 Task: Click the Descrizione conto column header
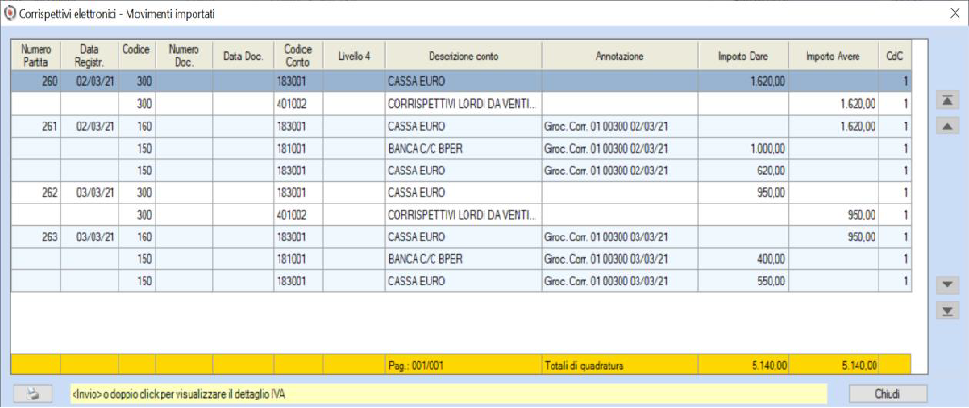pos(463,56)
